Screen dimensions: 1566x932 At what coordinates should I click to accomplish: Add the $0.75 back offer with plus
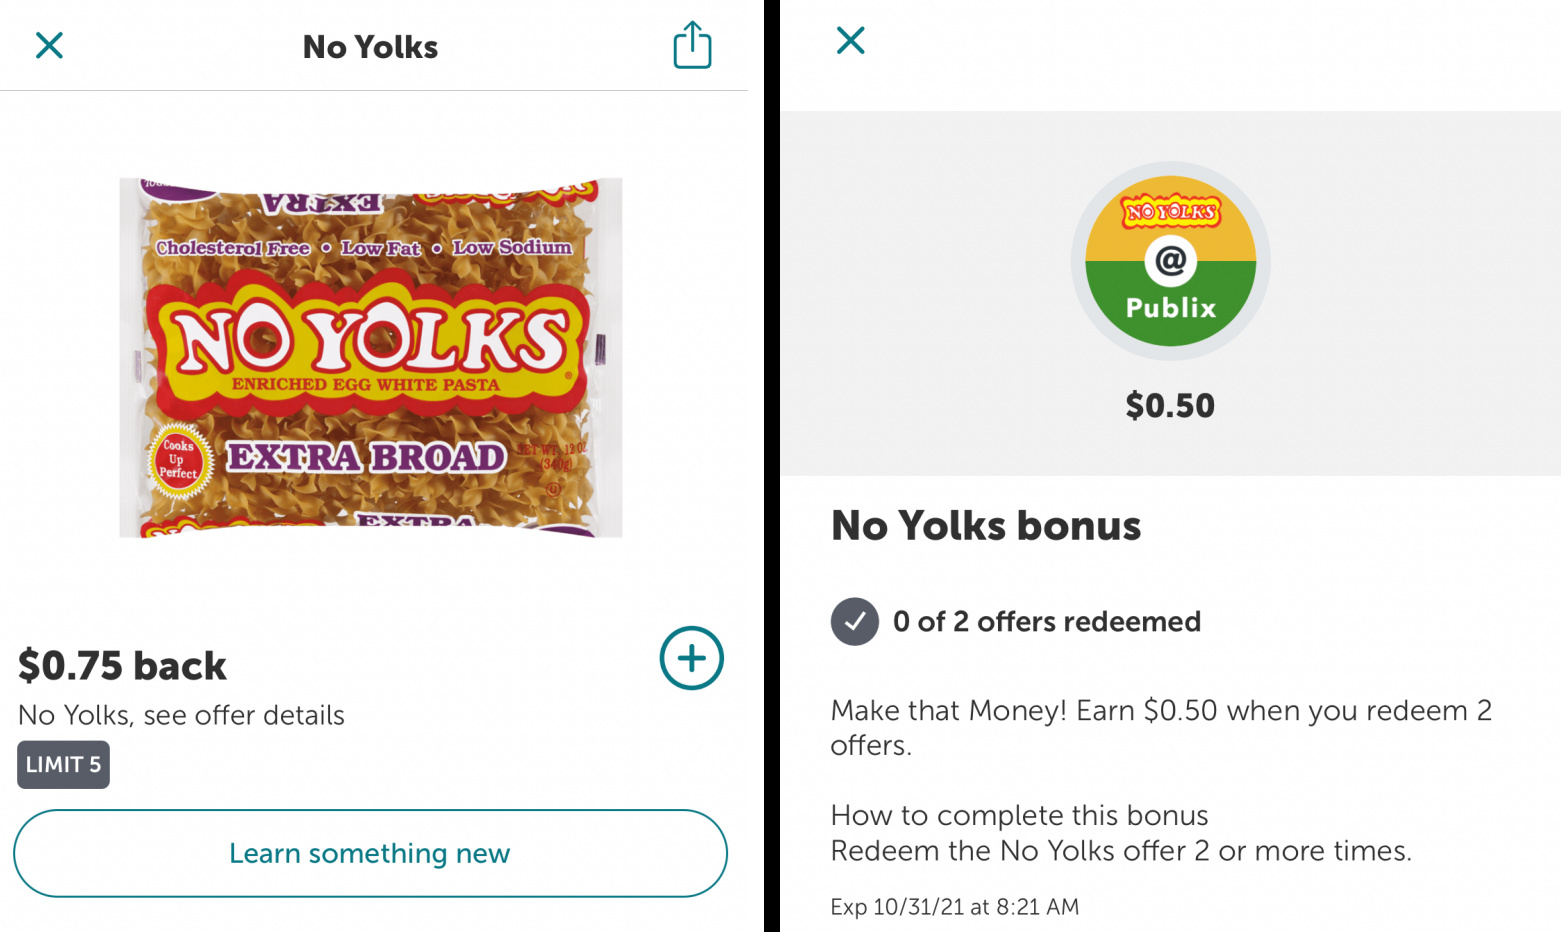click(x=691, y=658)
